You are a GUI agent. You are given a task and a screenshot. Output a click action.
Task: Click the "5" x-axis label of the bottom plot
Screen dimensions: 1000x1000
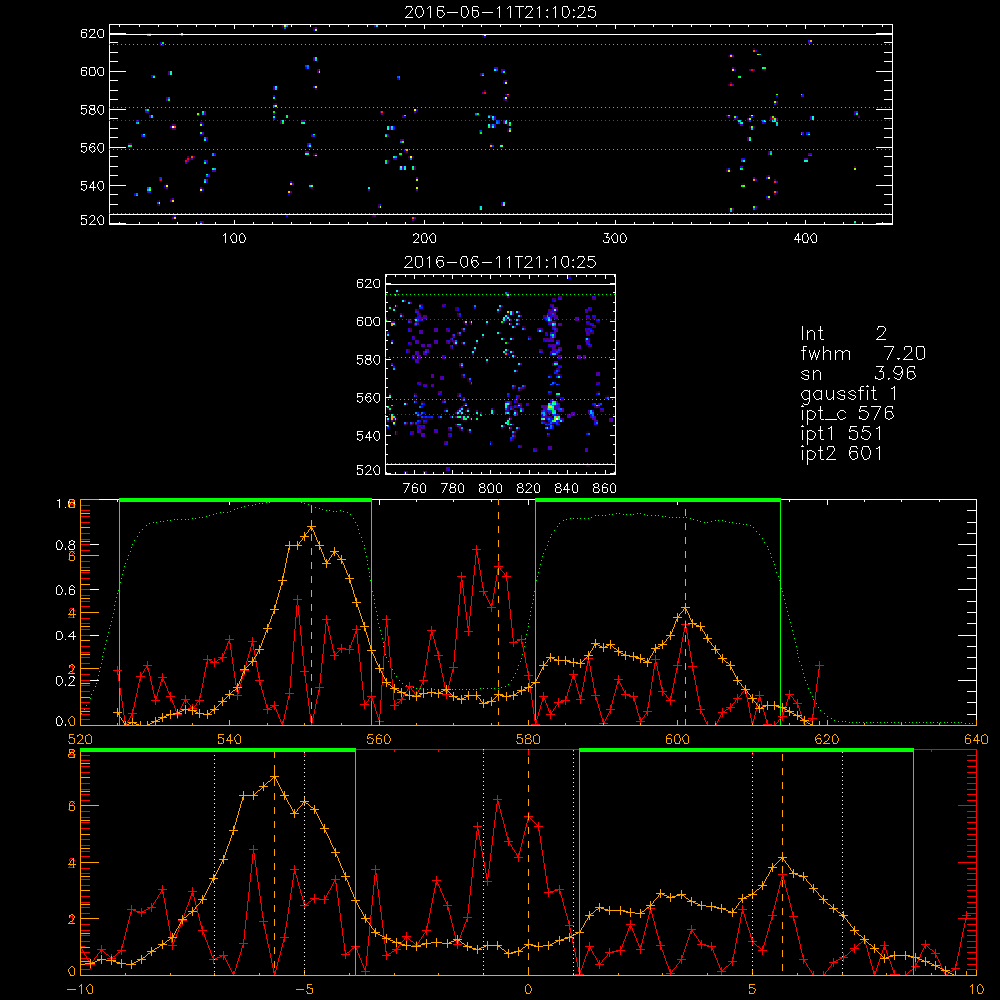753,989
